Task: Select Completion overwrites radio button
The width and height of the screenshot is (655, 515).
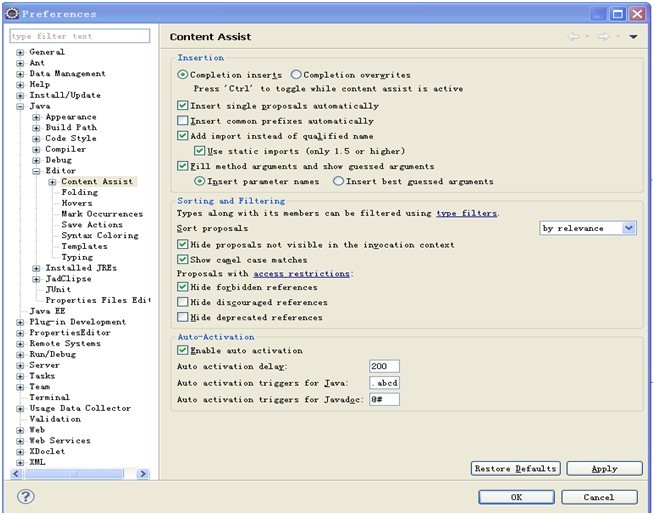Action: tap(296, 75)
